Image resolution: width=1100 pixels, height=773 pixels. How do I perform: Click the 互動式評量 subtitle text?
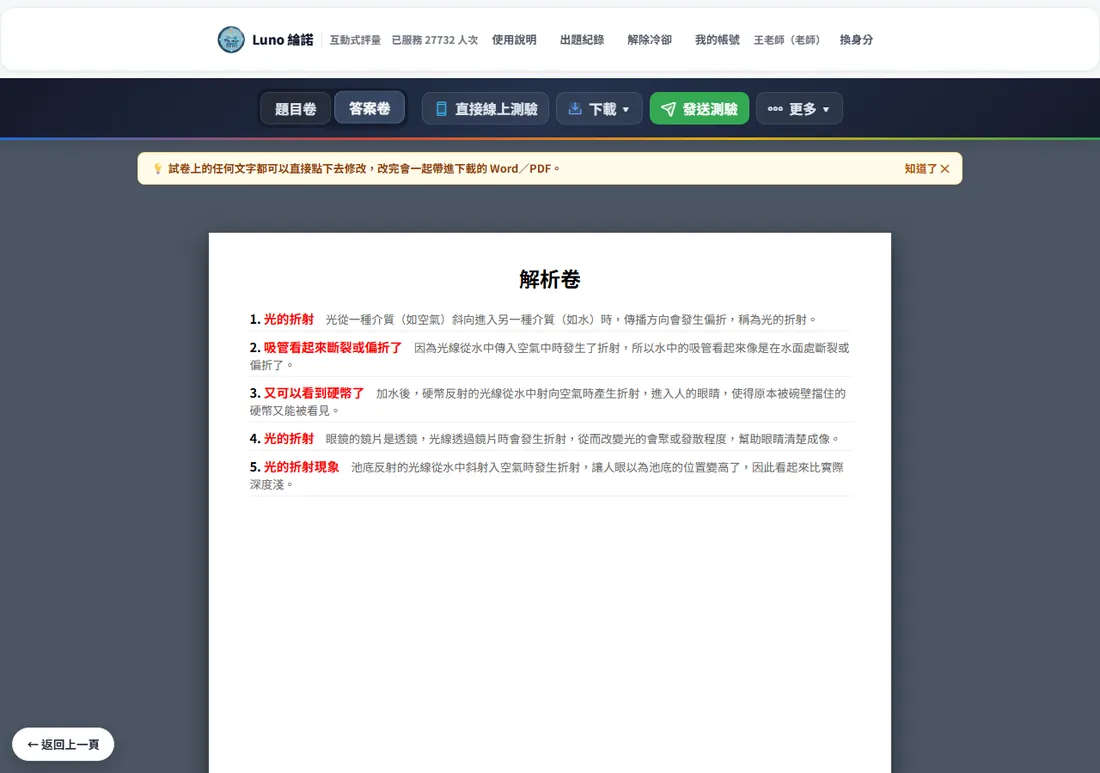(x=355, y=40)
